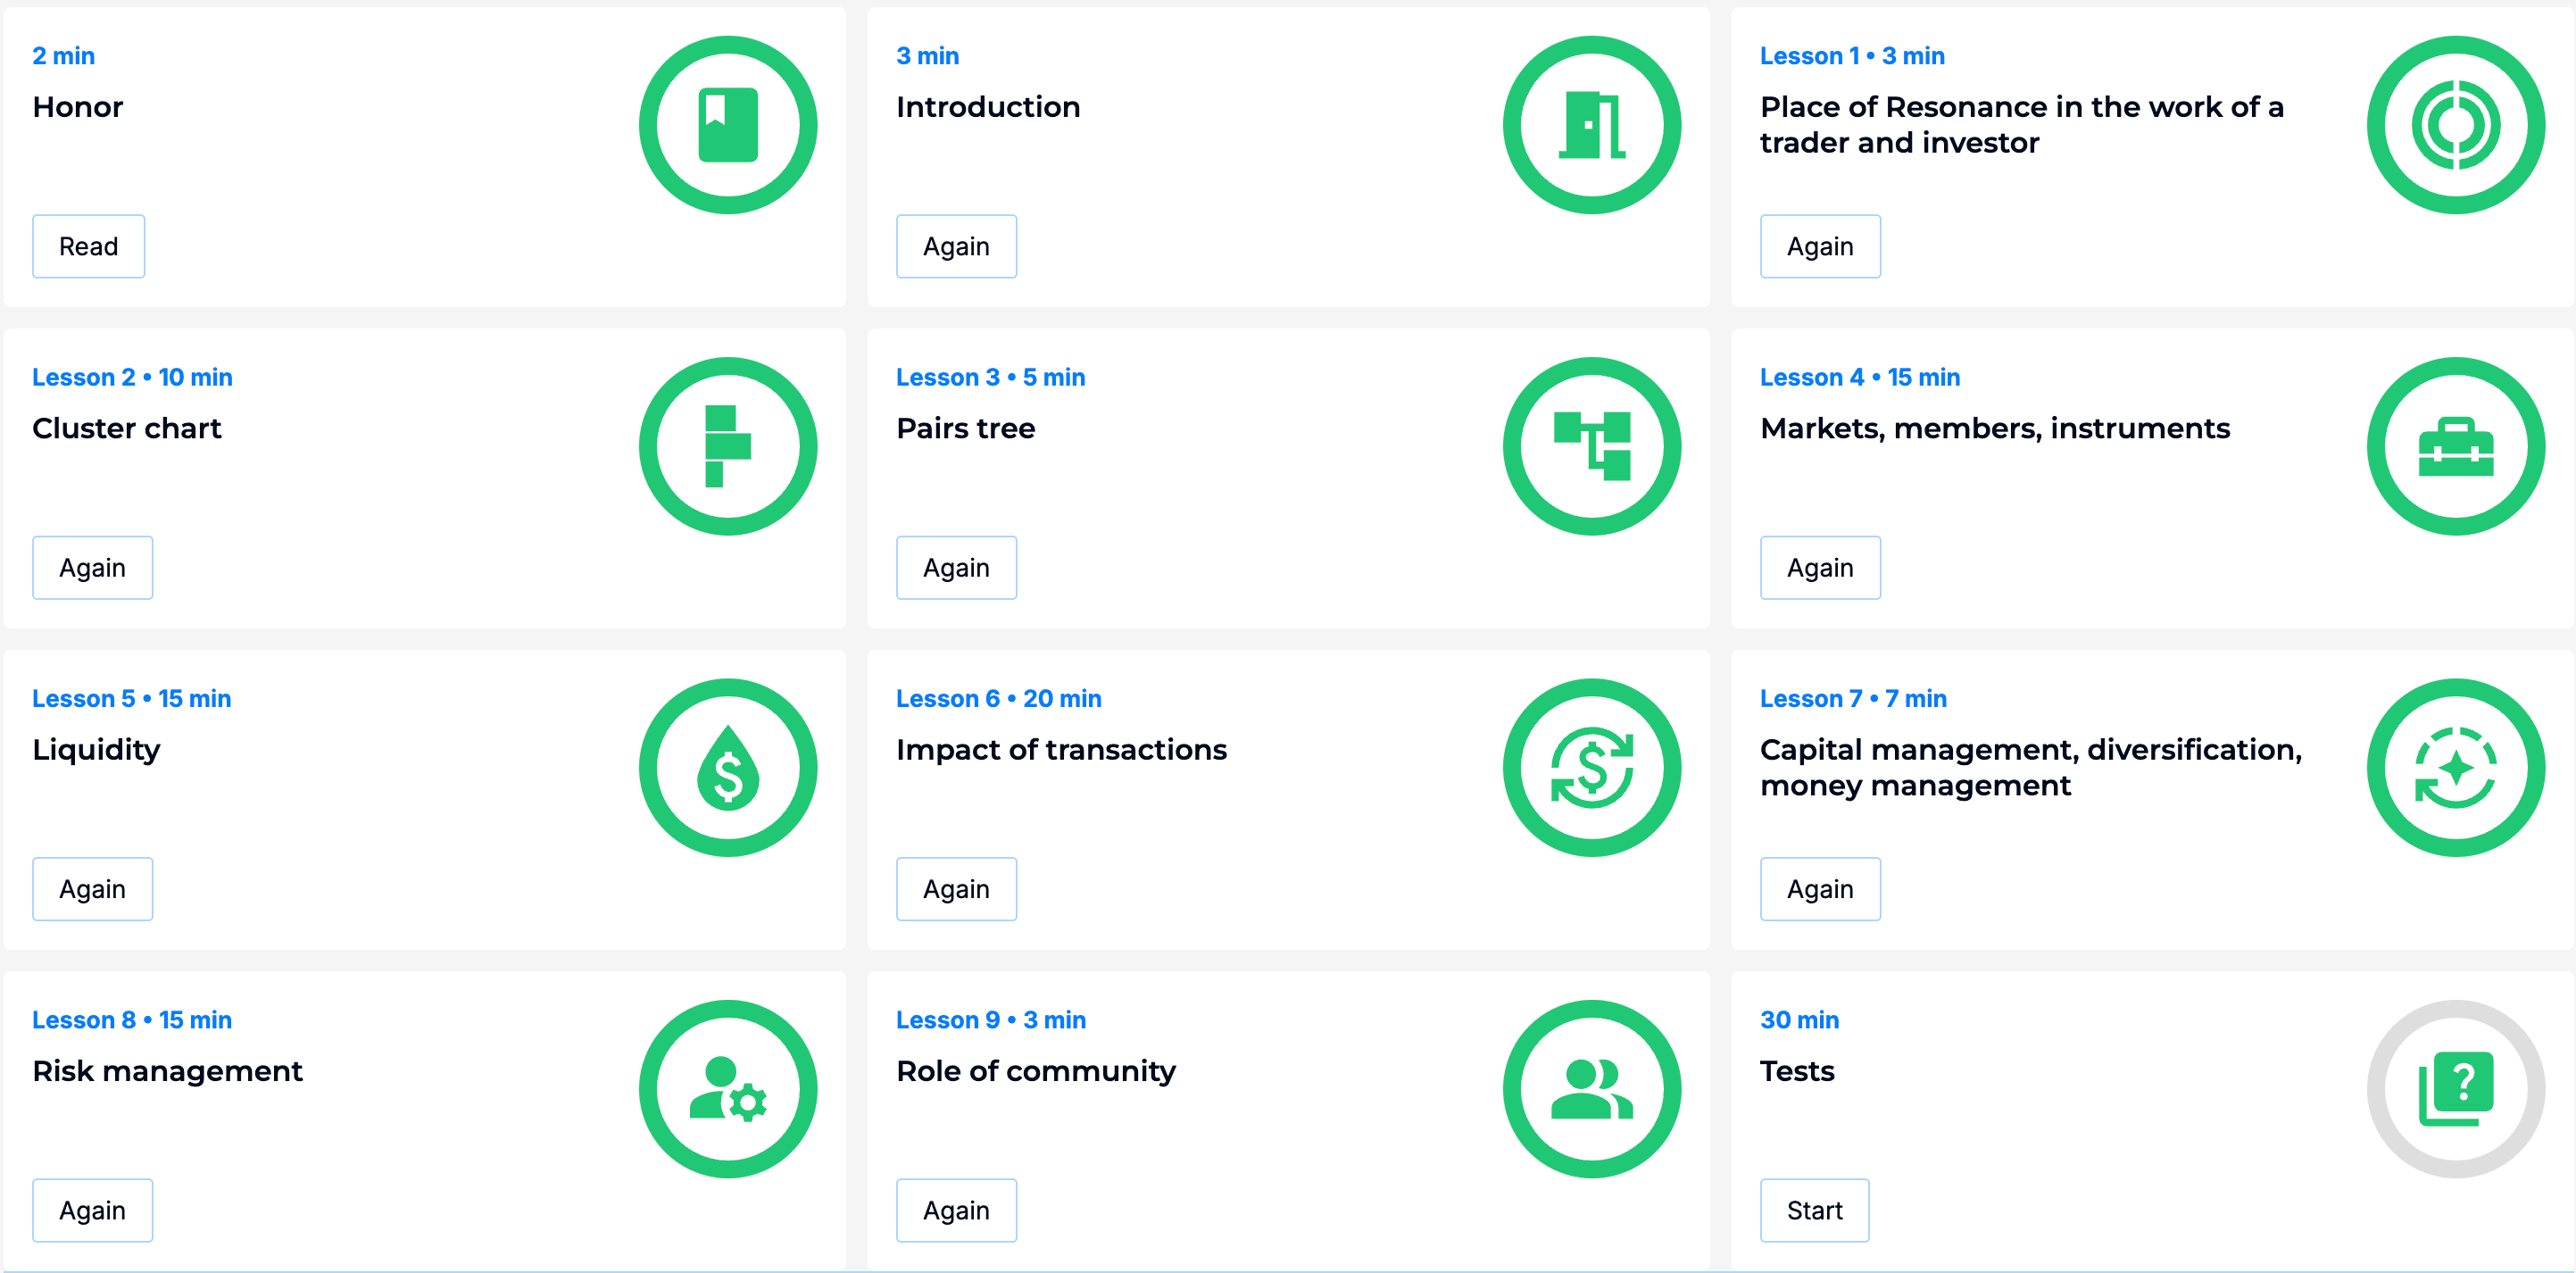
Task: Click the Capital management compass icon
Action: [x=2456, y=767]
